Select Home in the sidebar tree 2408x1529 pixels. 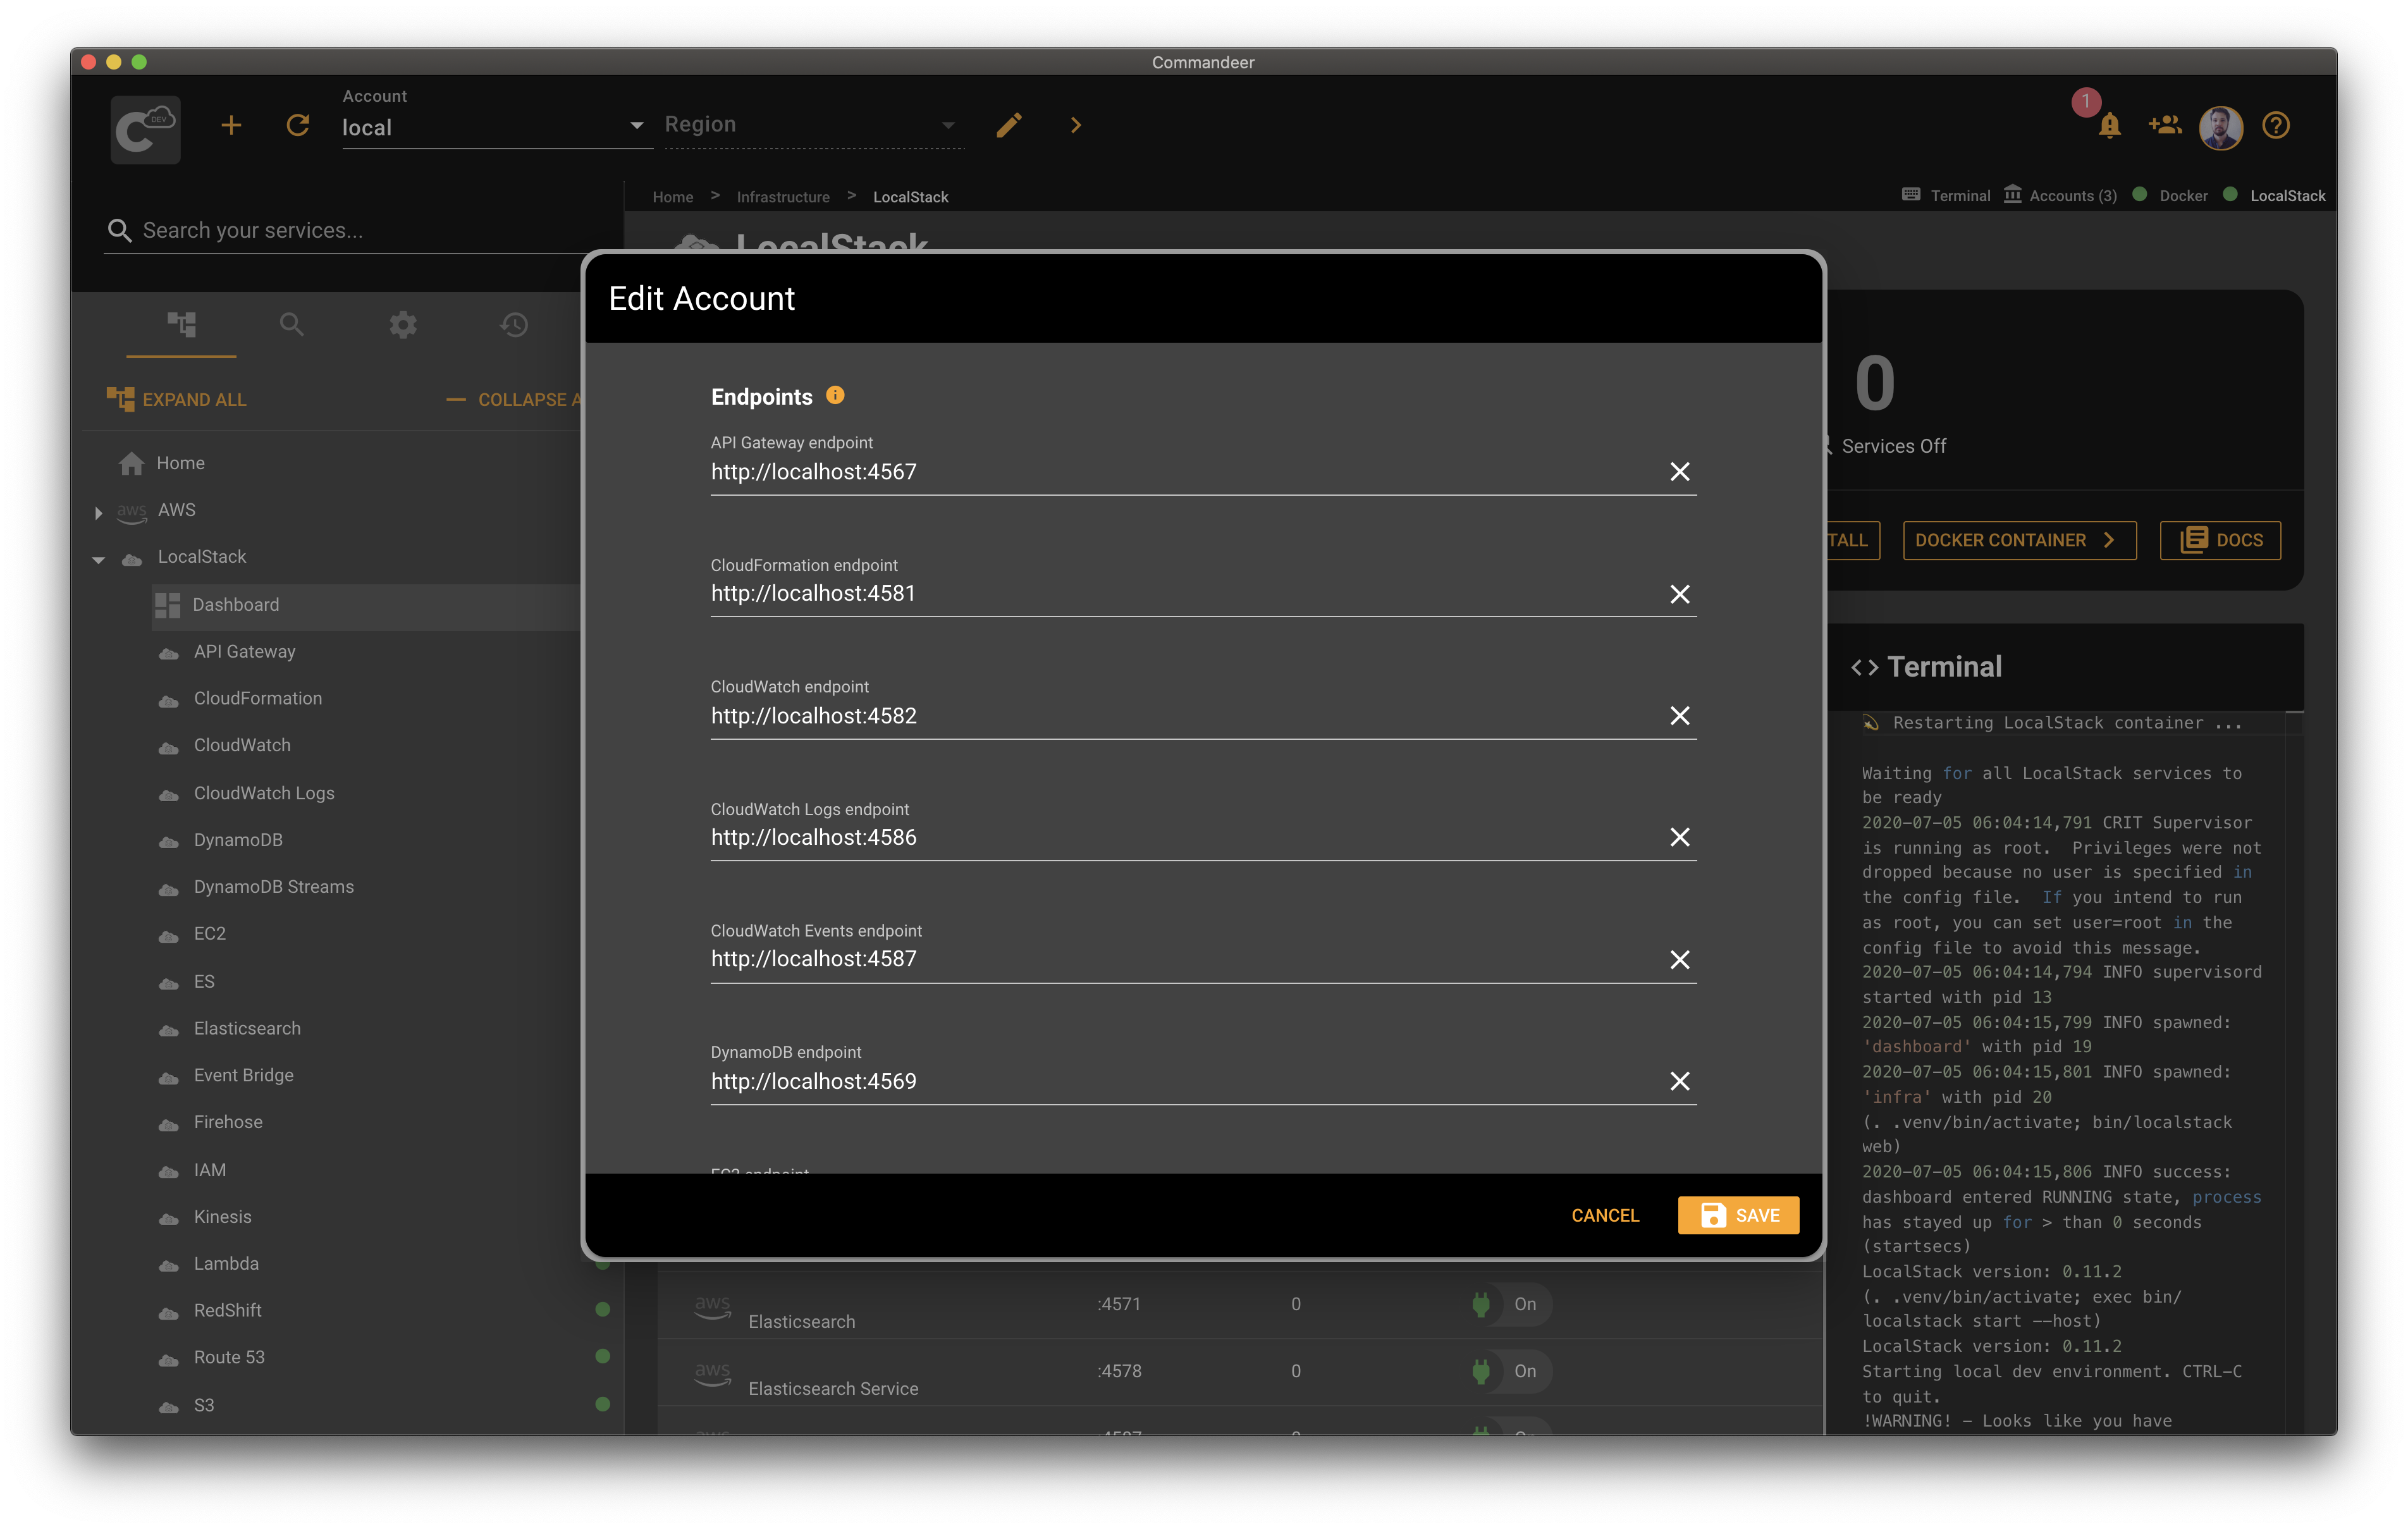coord(180,463)
